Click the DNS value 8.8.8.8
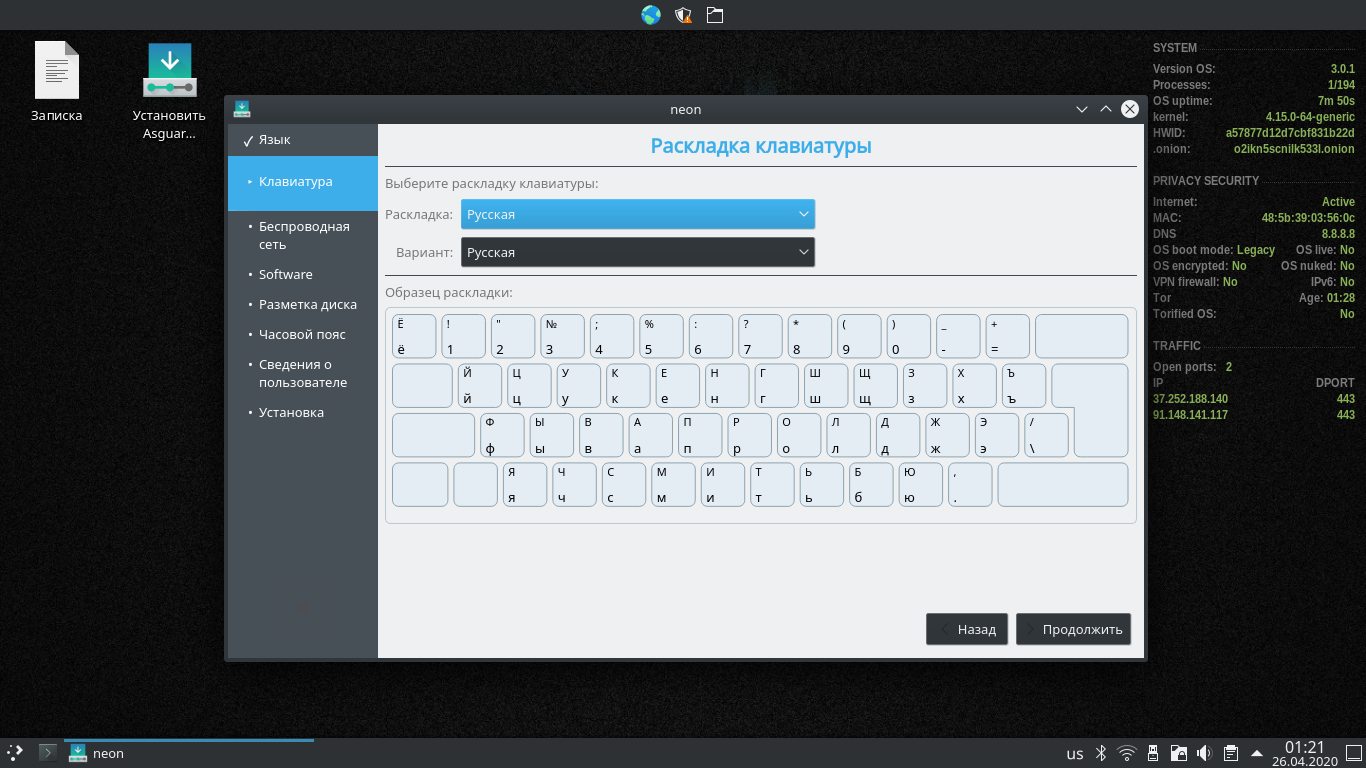The image size is (1366, 768). tap(1338, 234)
